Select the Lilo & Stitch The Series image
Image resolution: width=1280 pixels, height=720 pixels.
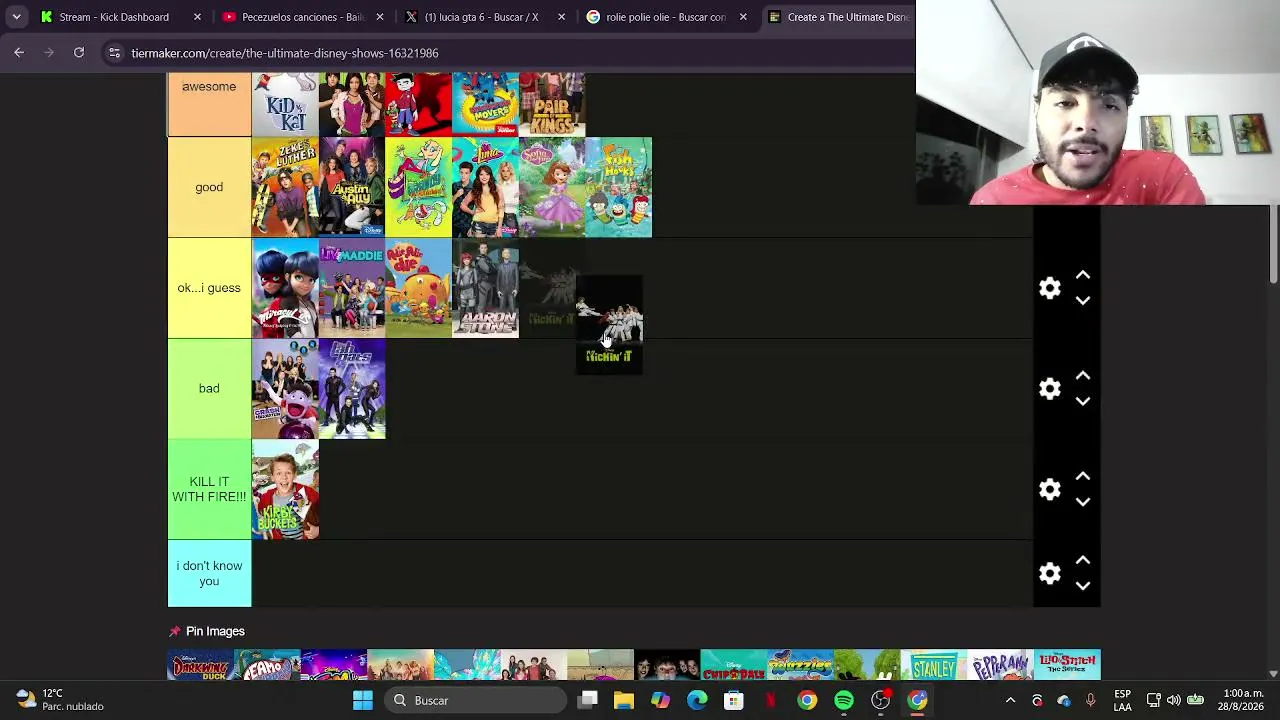coord(1068,665)
